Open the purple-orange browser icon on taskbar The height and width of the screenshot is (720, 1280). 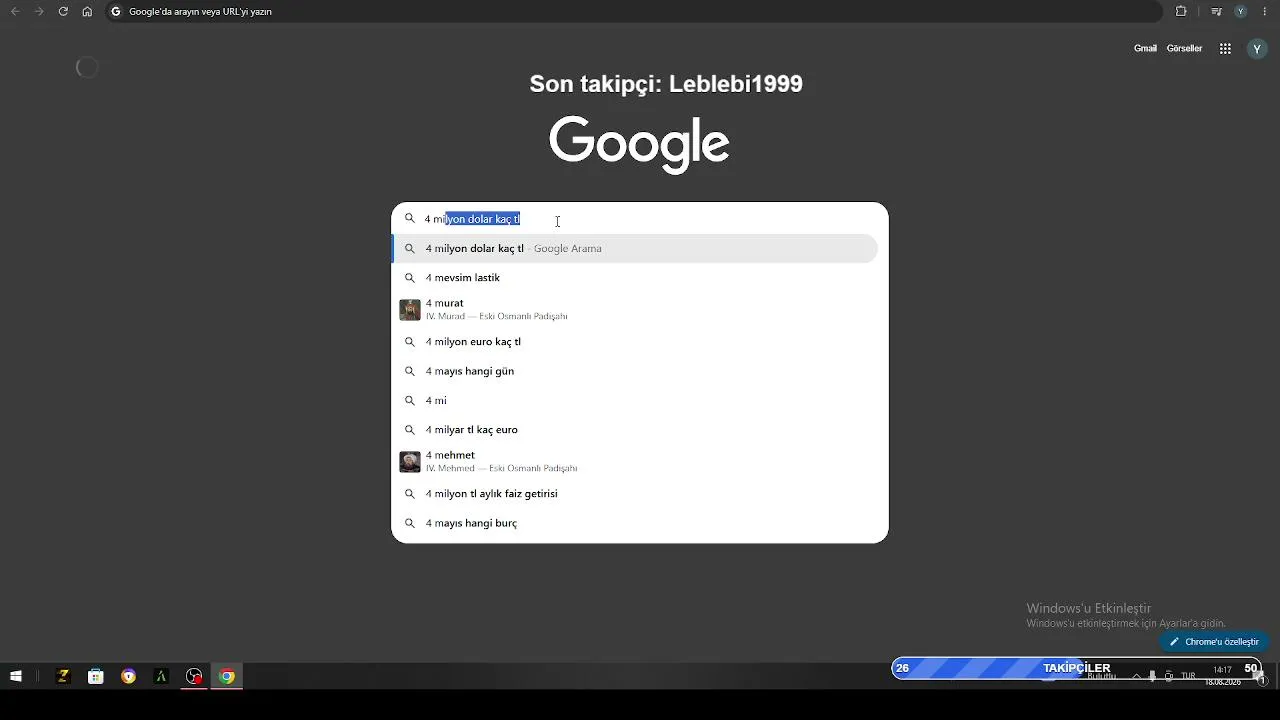[128, 676]
